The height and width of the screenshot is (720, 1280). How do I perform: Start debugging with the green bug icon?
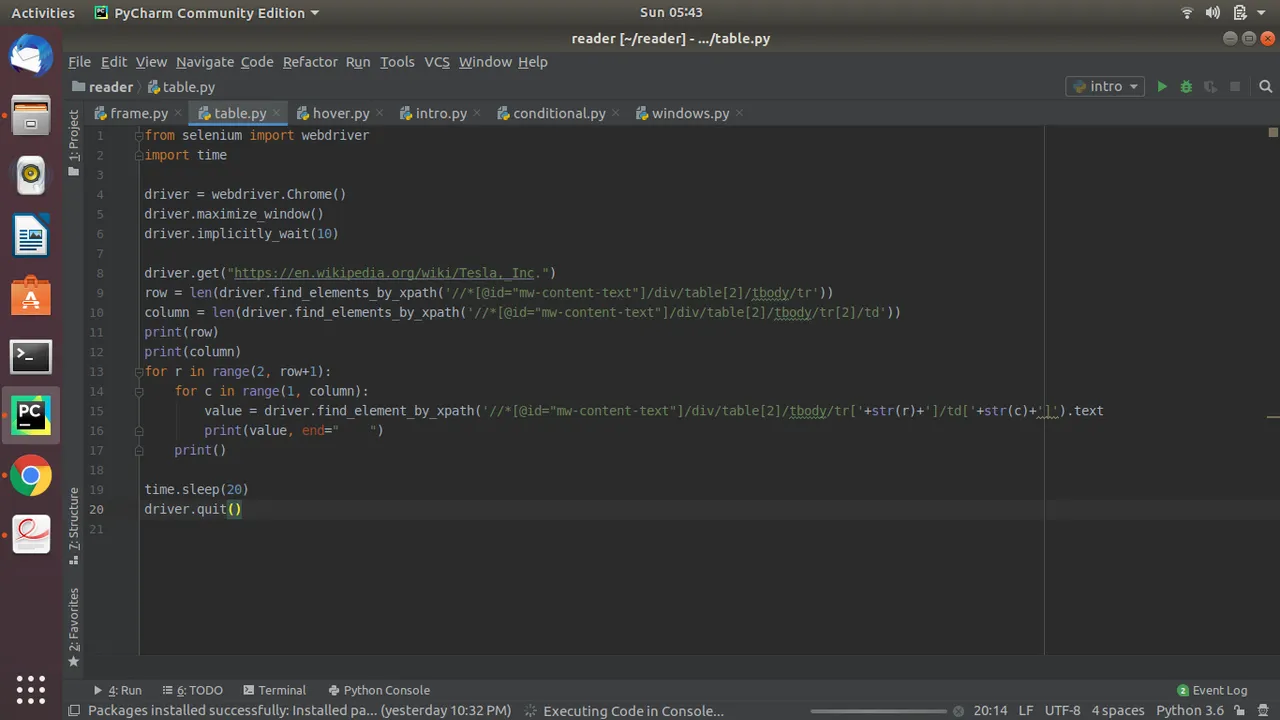click(1186, 87)
